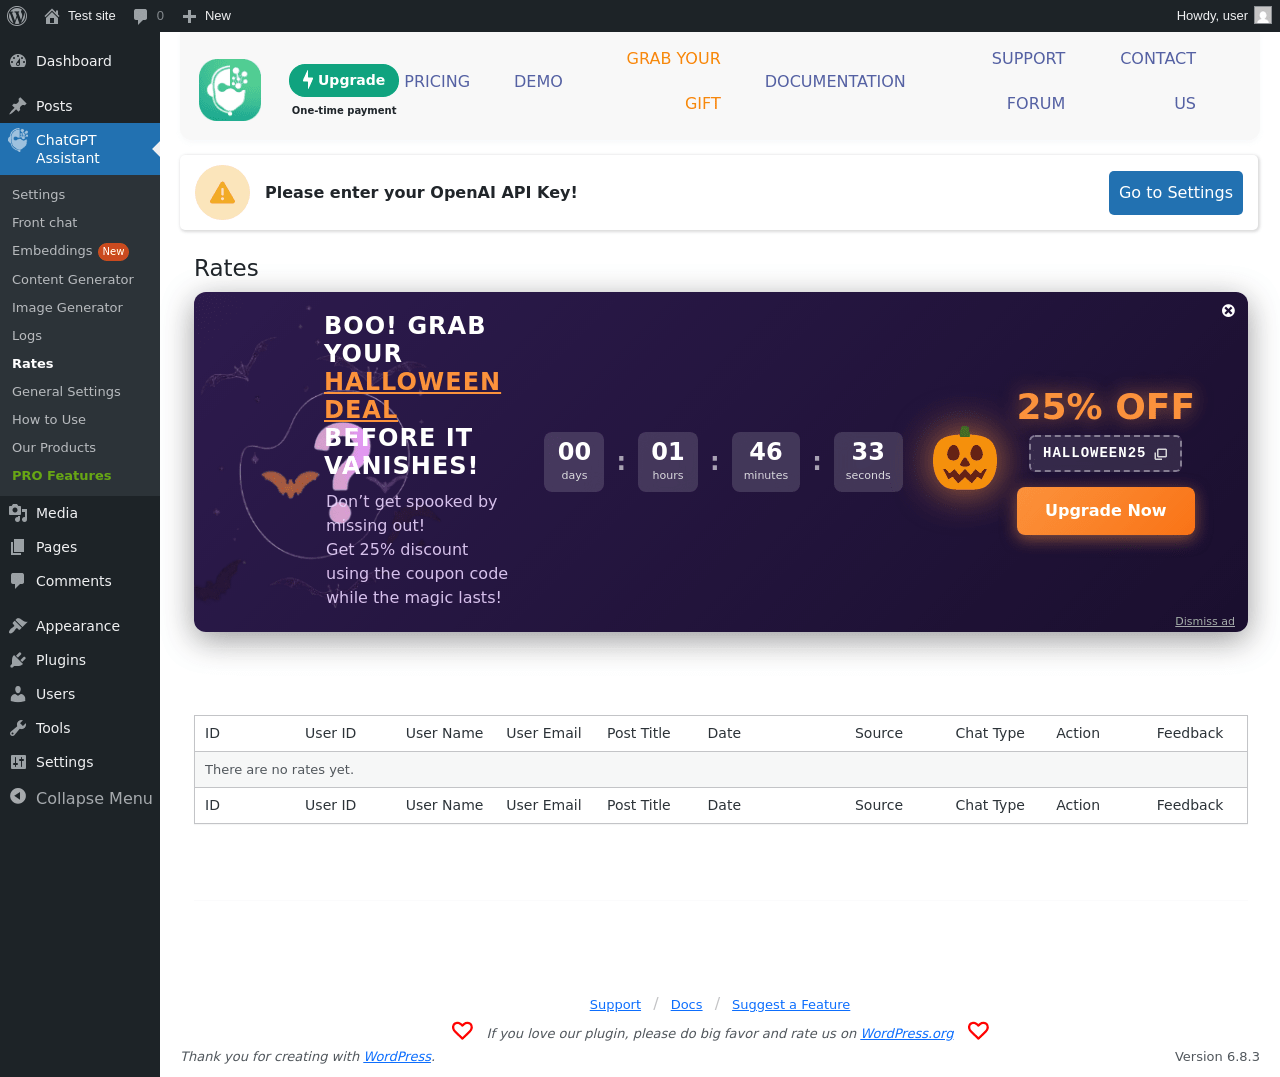Screen dimensions: 1280x1077
Task: Open the Suggest a Feature link
Action: [791, 1005]
